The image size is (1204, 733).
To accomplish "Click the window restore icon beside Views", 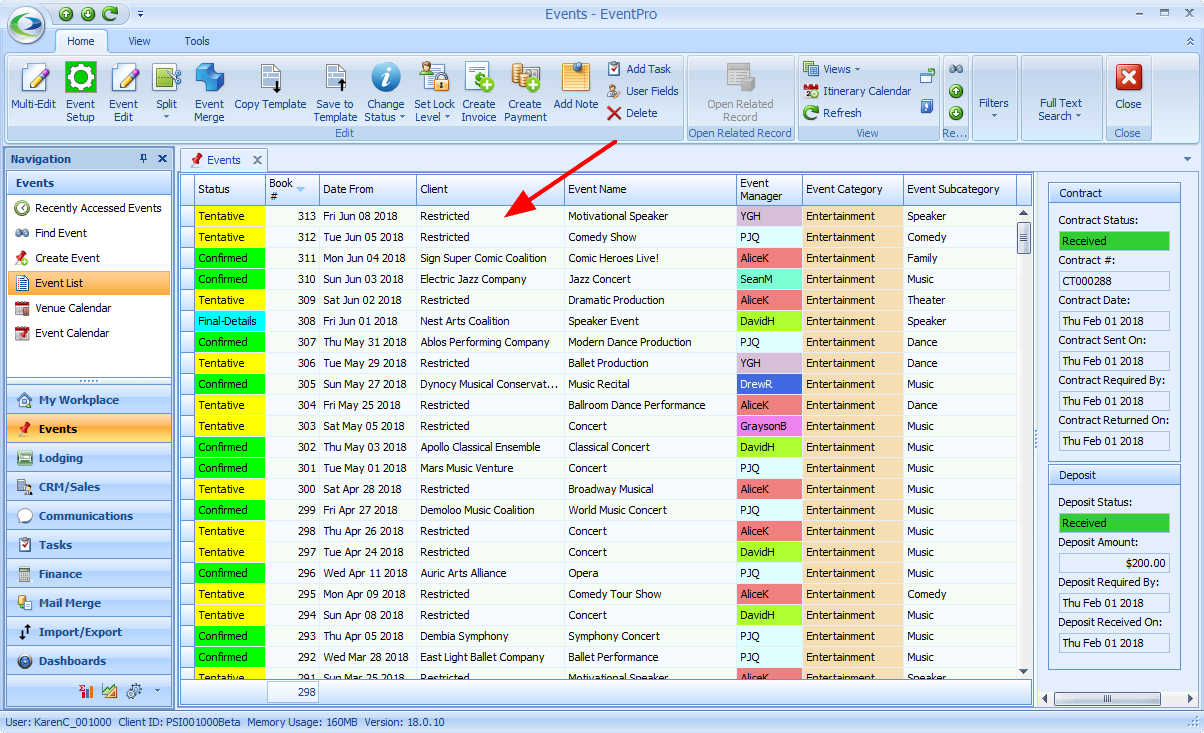I will (x=927, y=75).
